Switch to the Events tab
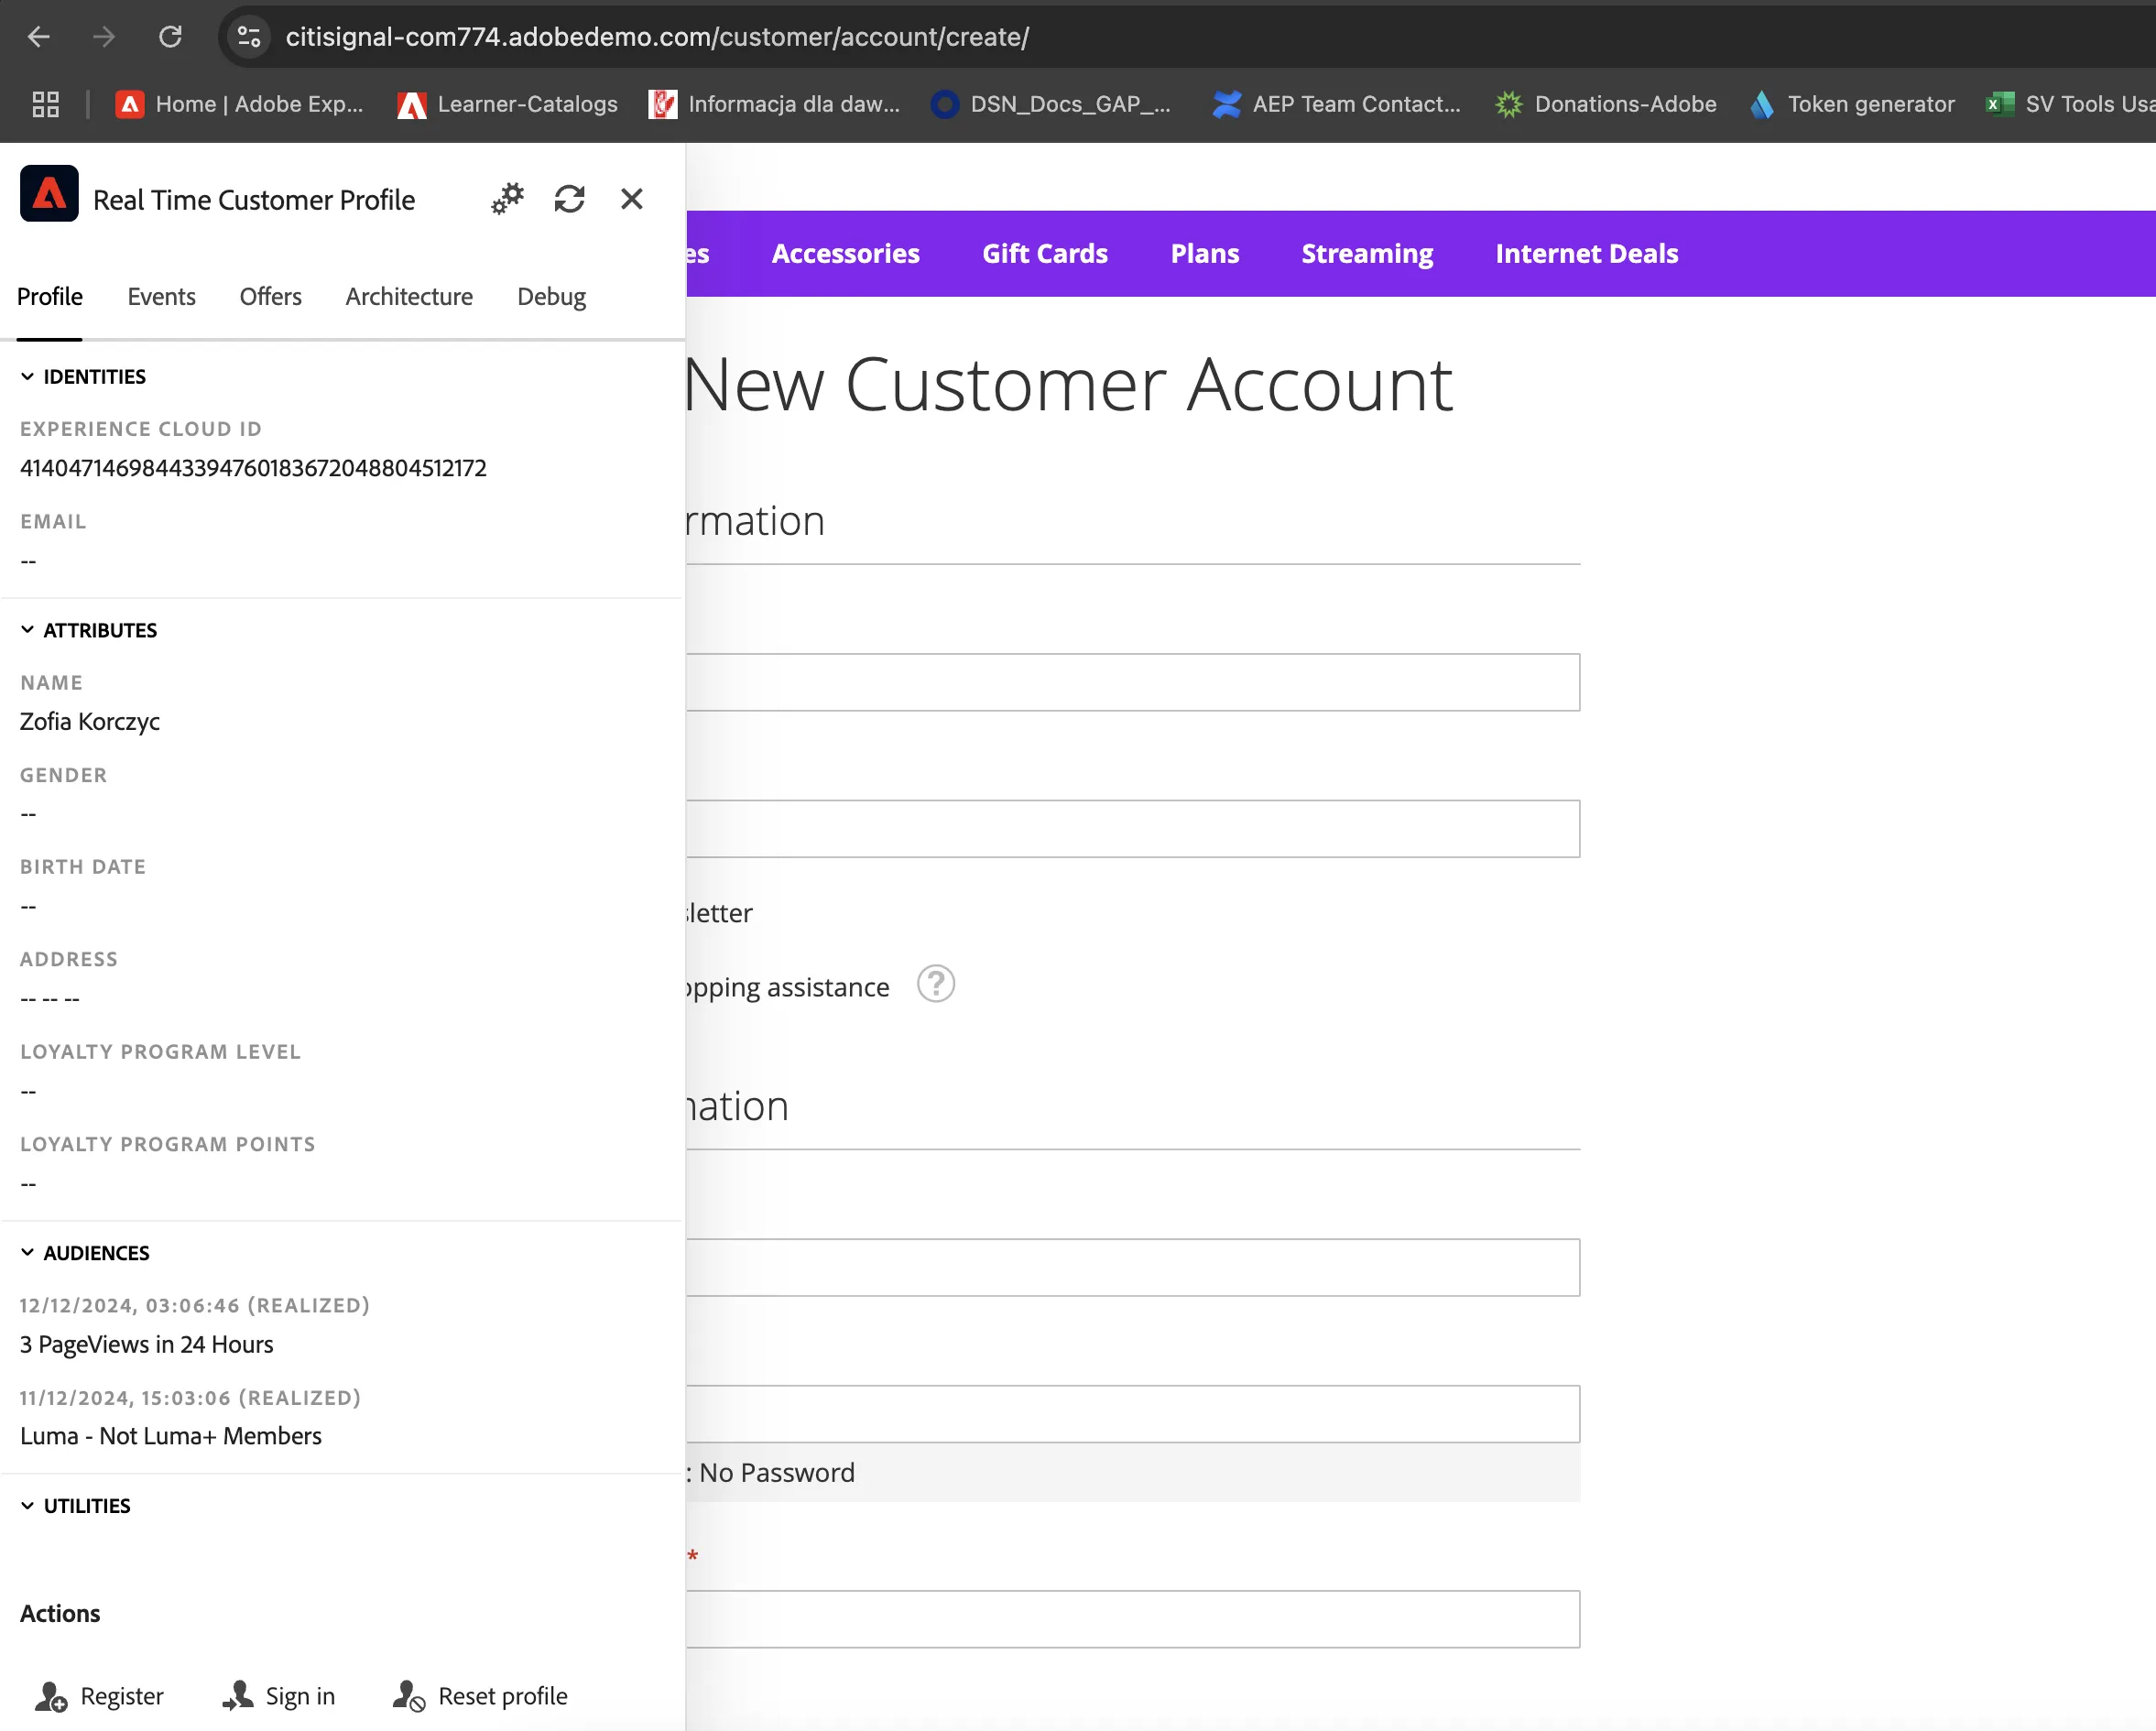This screenshot has height=1731, width=2156. [161, 297]
